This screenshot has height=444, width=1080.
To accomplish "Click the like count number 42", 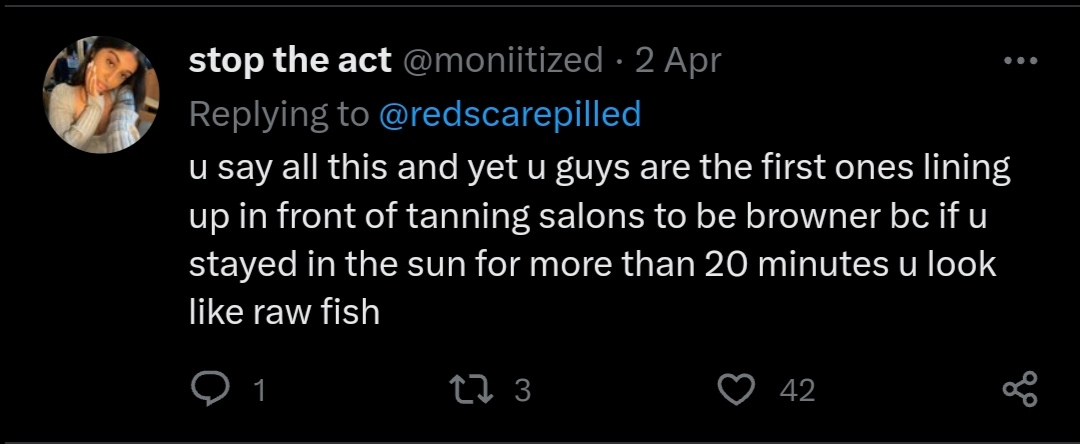I will 797,390.
